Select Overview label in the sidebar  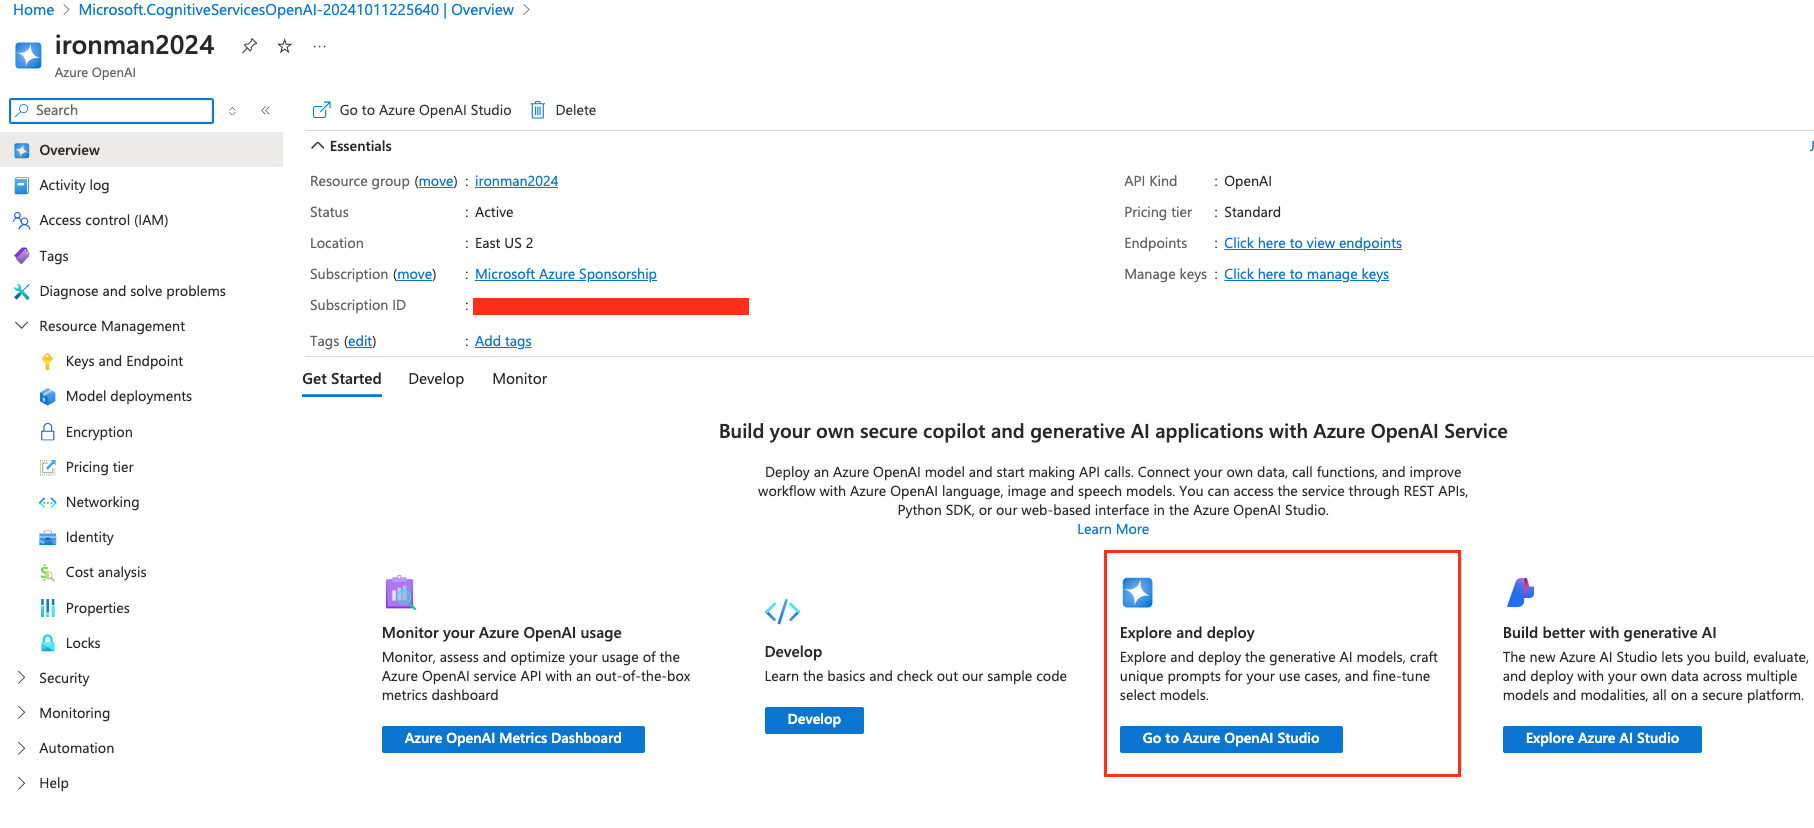70,150
